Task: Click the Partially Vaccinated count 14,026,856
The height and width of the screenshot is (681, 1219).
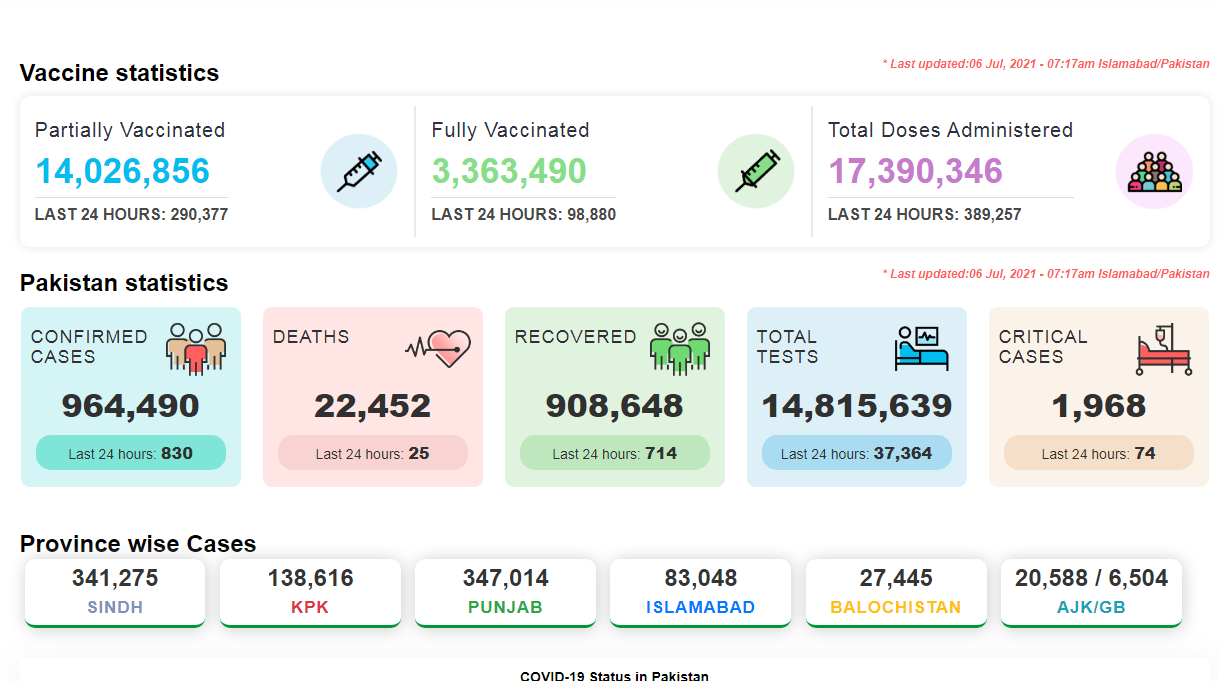Action: tap(123, 171)
